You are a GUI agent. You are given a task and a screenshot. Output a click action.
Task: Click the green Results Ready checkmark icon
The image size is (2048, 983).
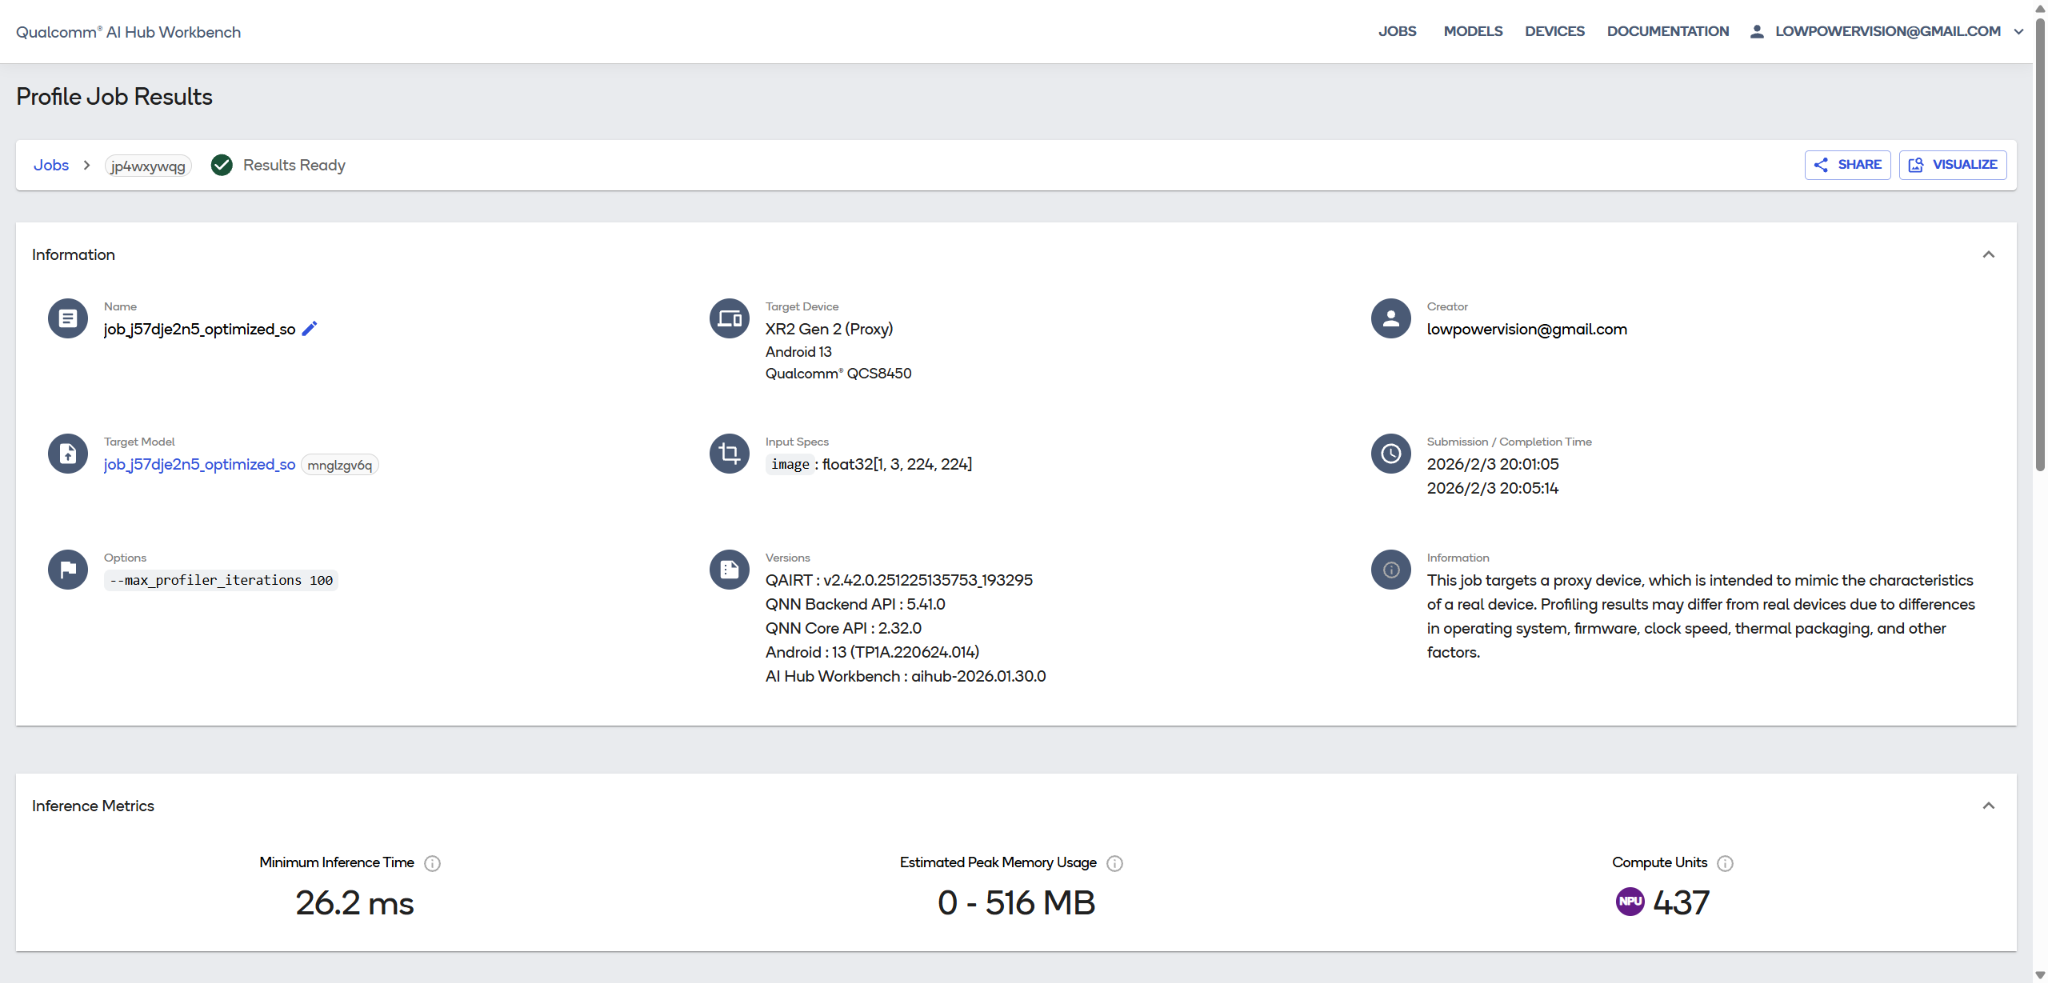[222, 165]
